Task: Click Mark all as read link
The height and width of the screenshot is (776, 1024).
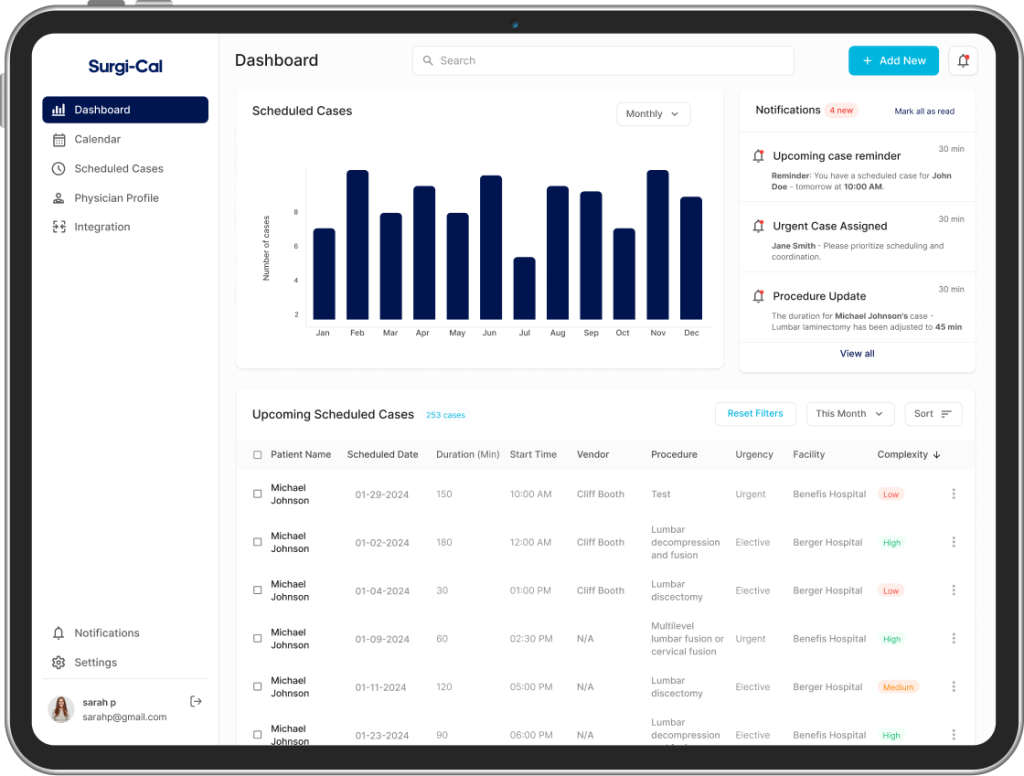Action: pos(924,111)
